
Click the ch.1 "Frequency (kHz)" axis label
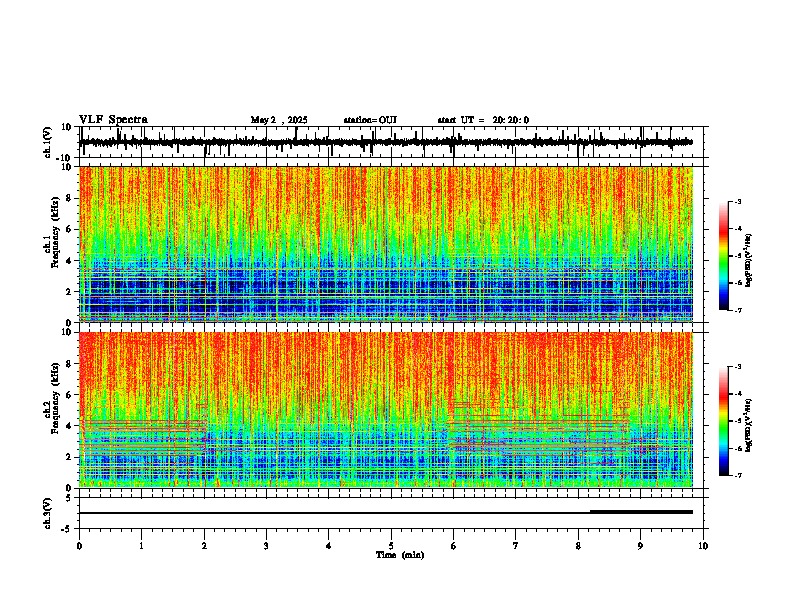(55, 233)
